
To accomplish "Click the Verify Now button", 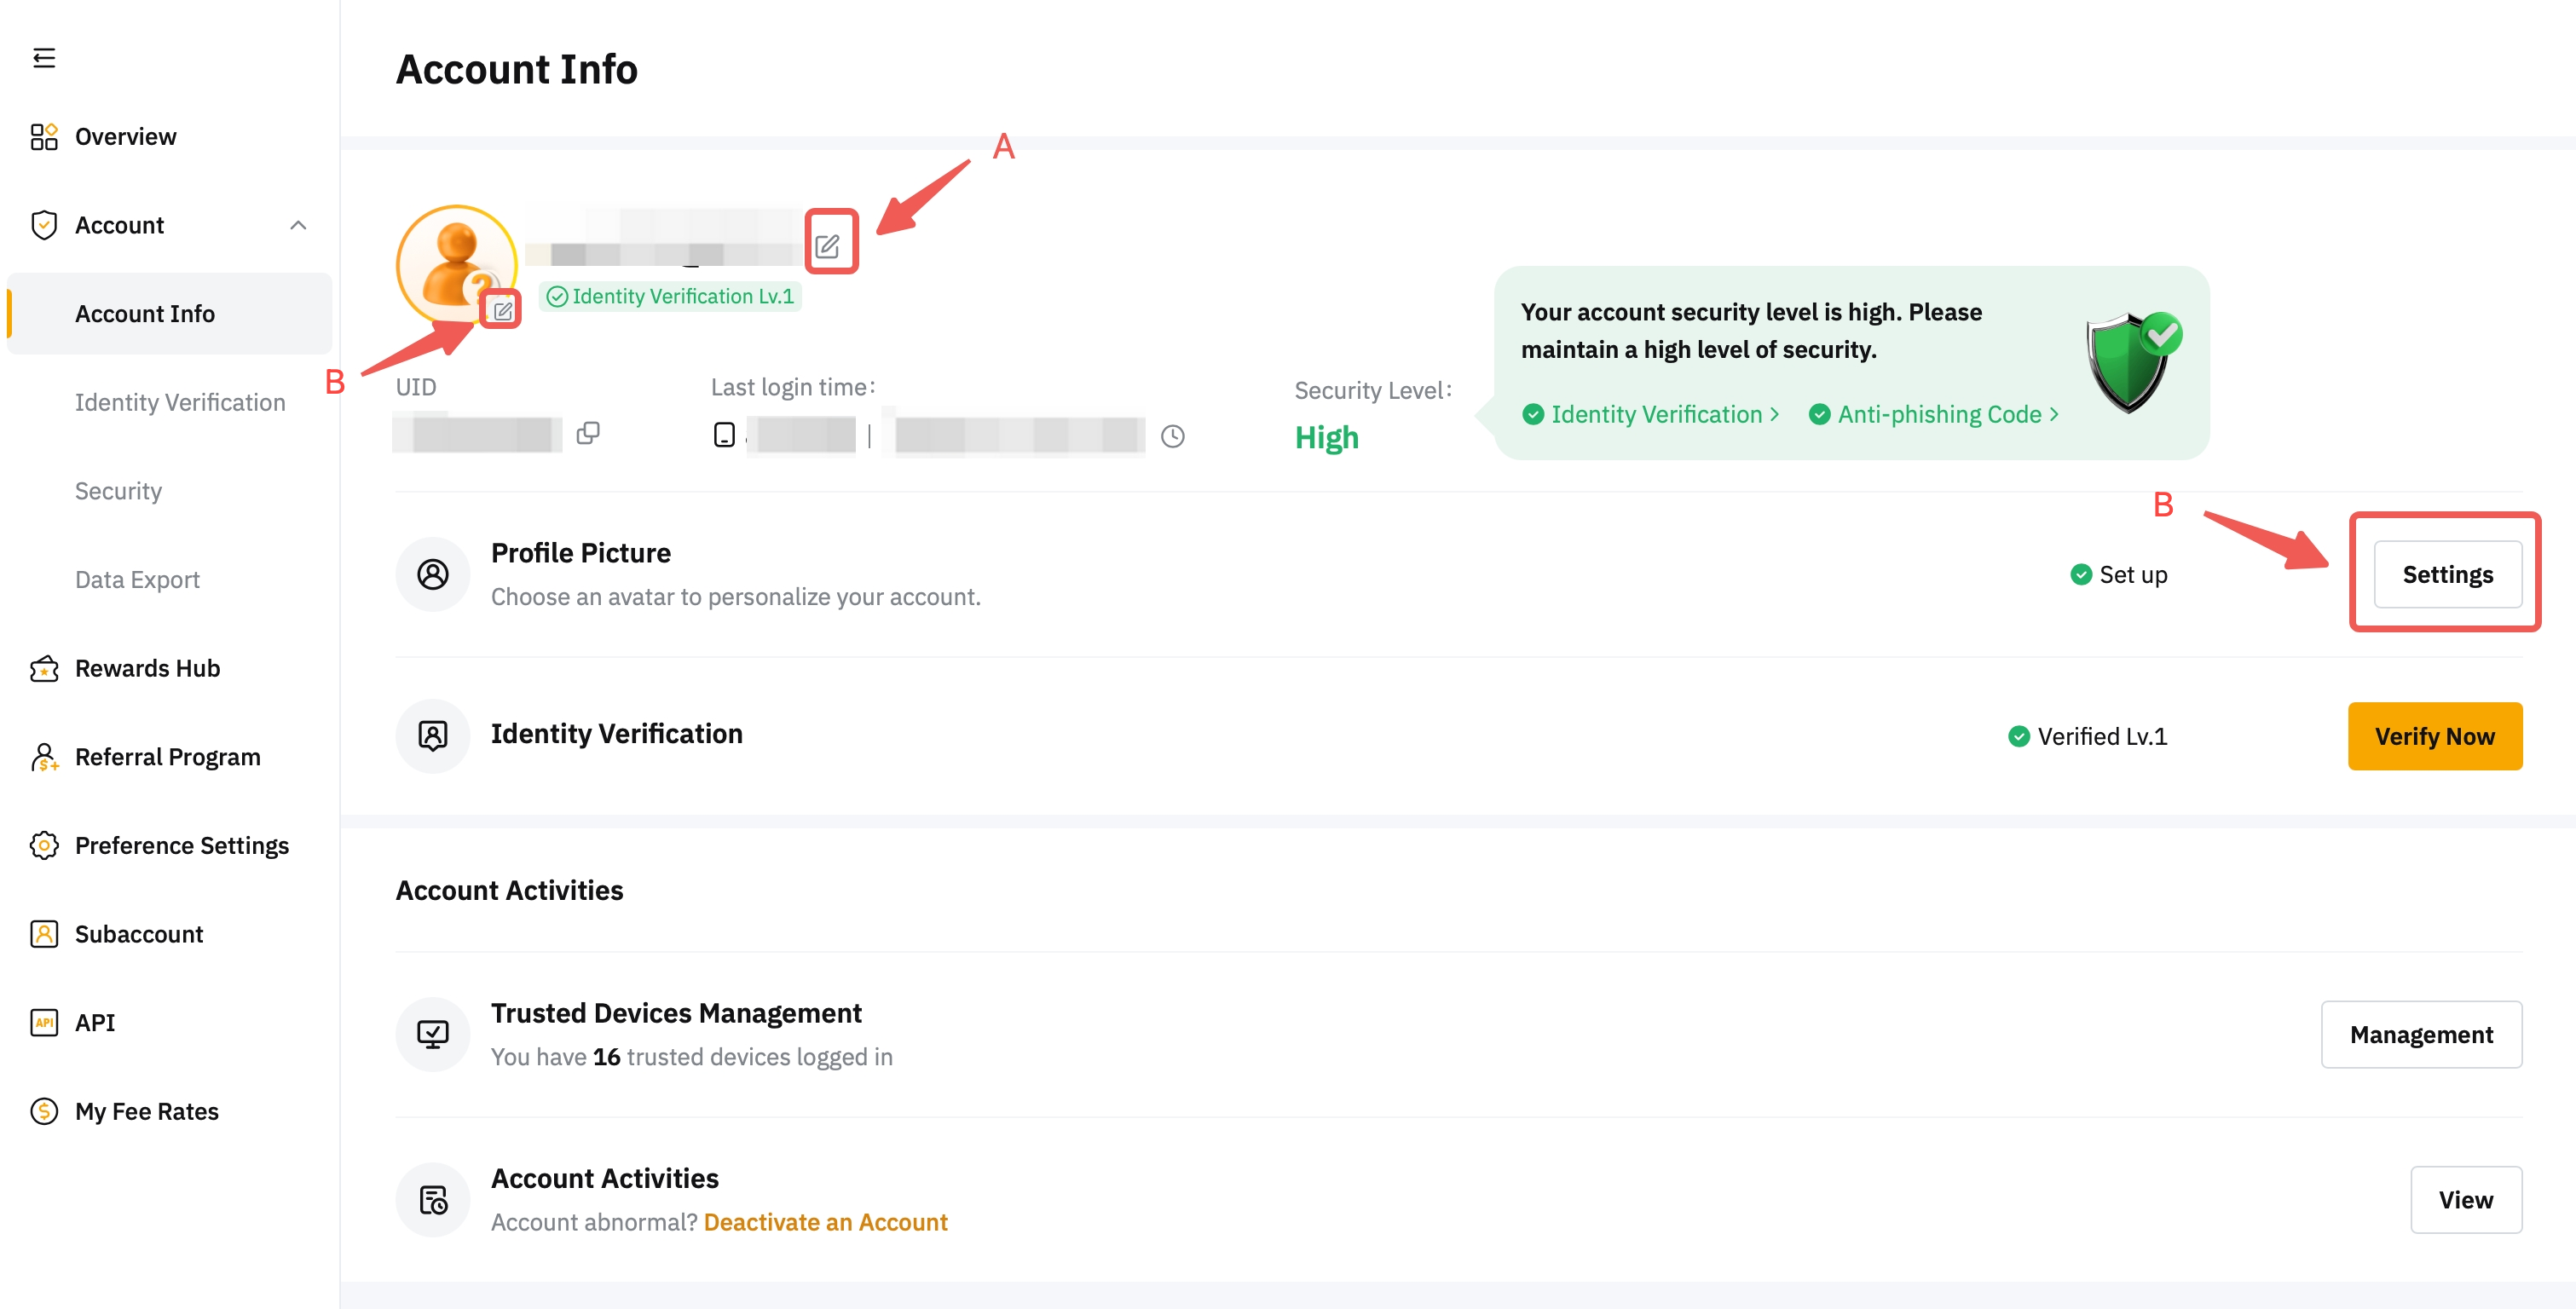I will coord(2434,736).
